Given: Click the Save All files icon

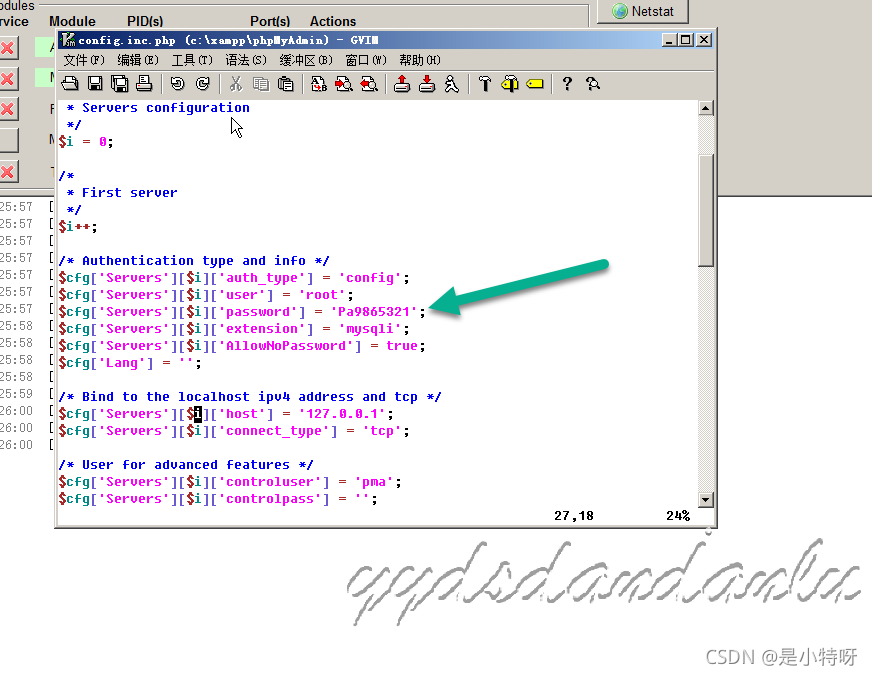Looking at the screenshot, I should [x=120, y=83].
